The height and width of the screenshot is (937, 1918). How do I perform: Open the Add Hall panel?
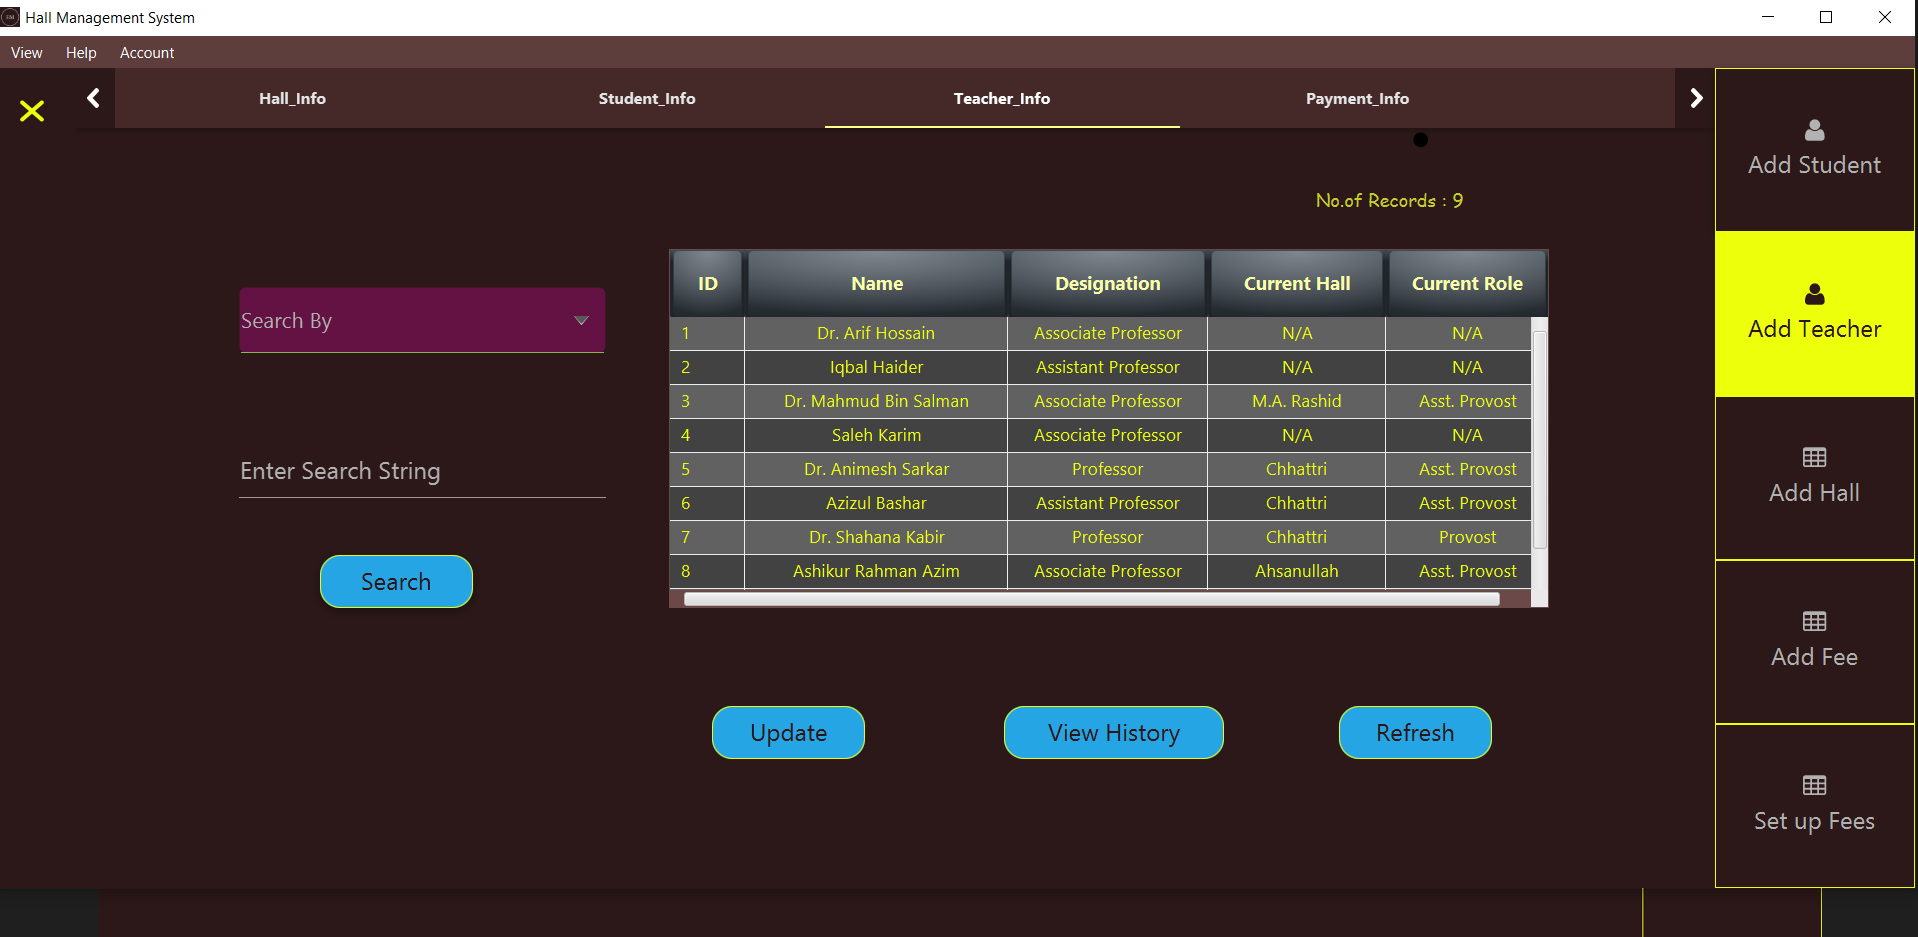[x=1815, y=478]
